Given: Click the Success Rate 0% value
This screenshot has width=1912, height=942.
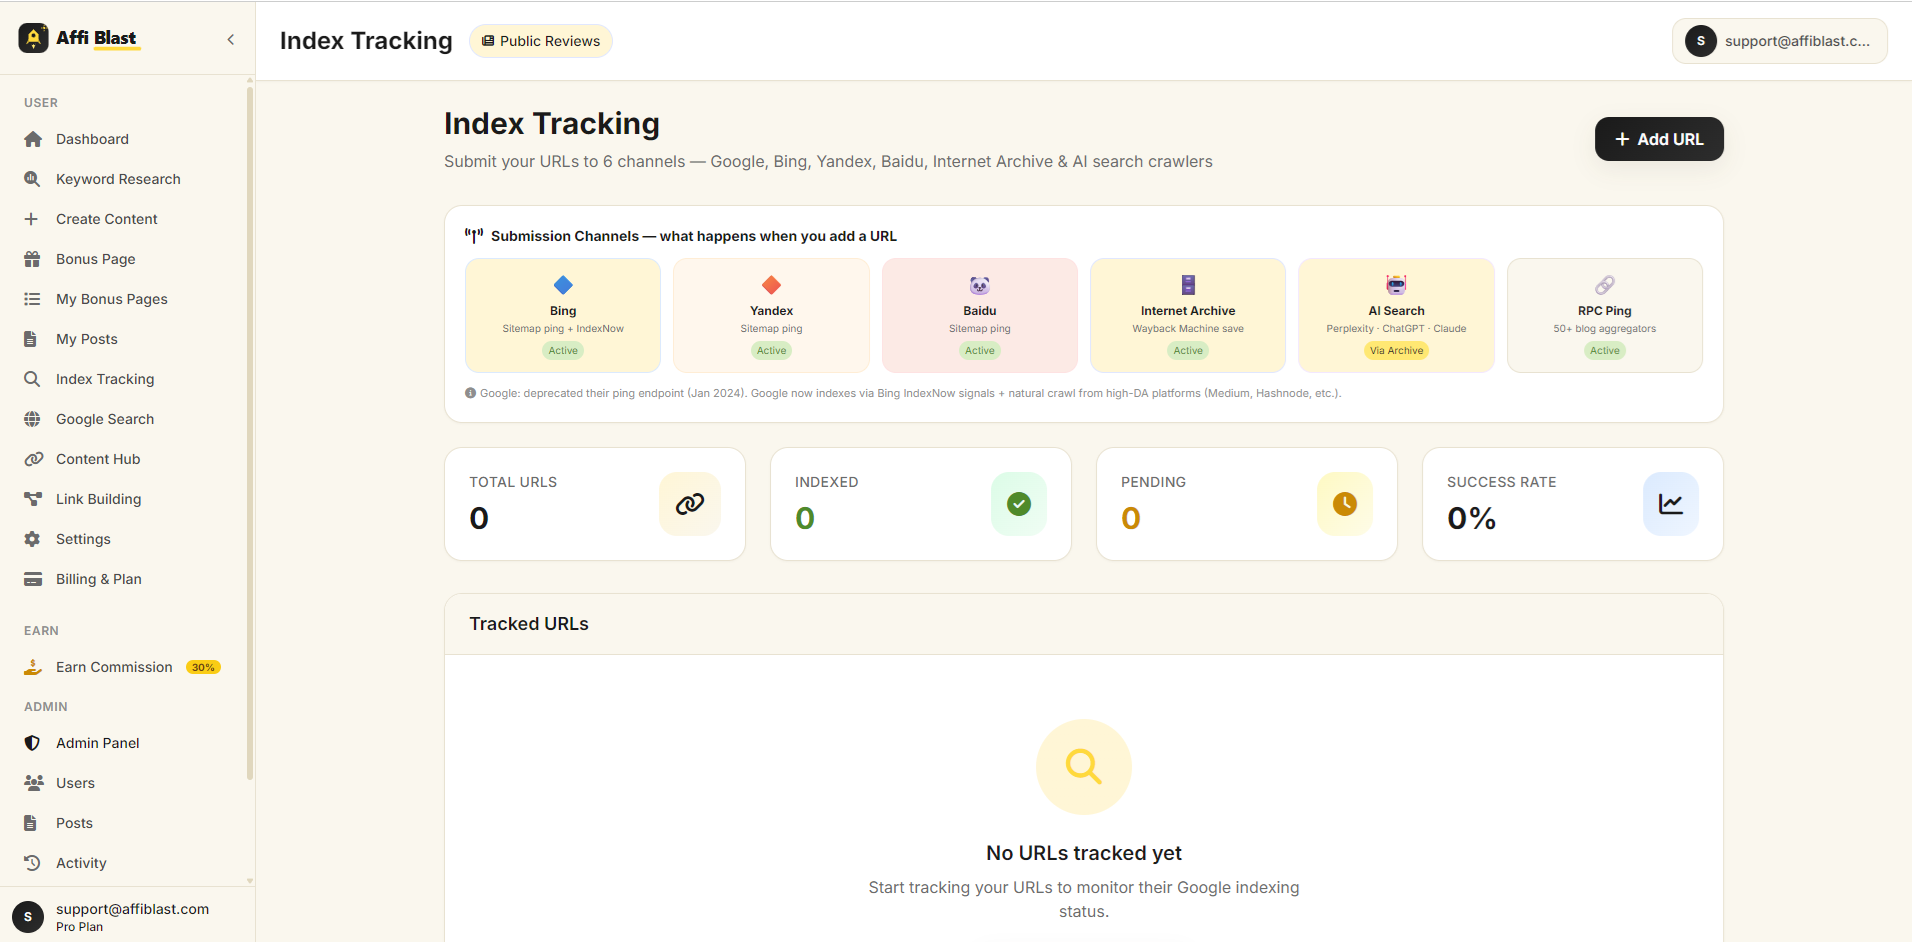Looking at the screenshot, I should [1472, 518].
